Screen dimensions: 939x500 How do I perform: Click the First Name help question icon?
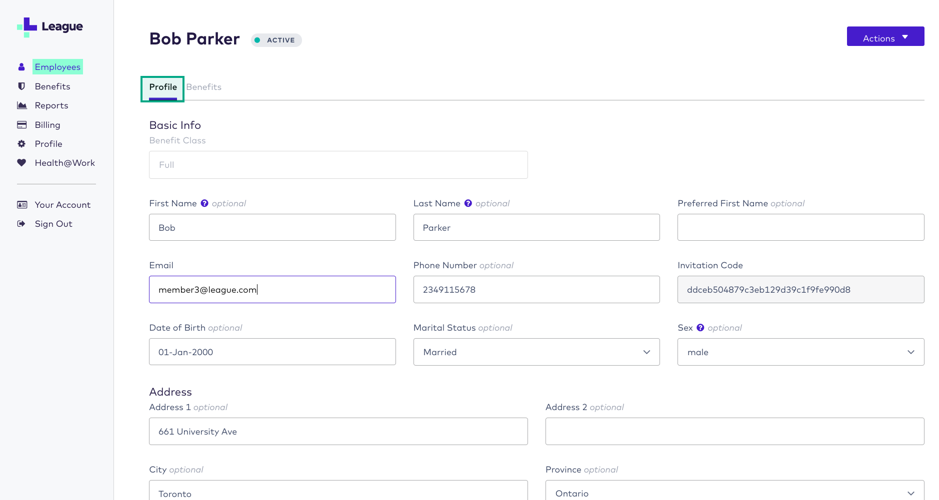pos(205,203)
